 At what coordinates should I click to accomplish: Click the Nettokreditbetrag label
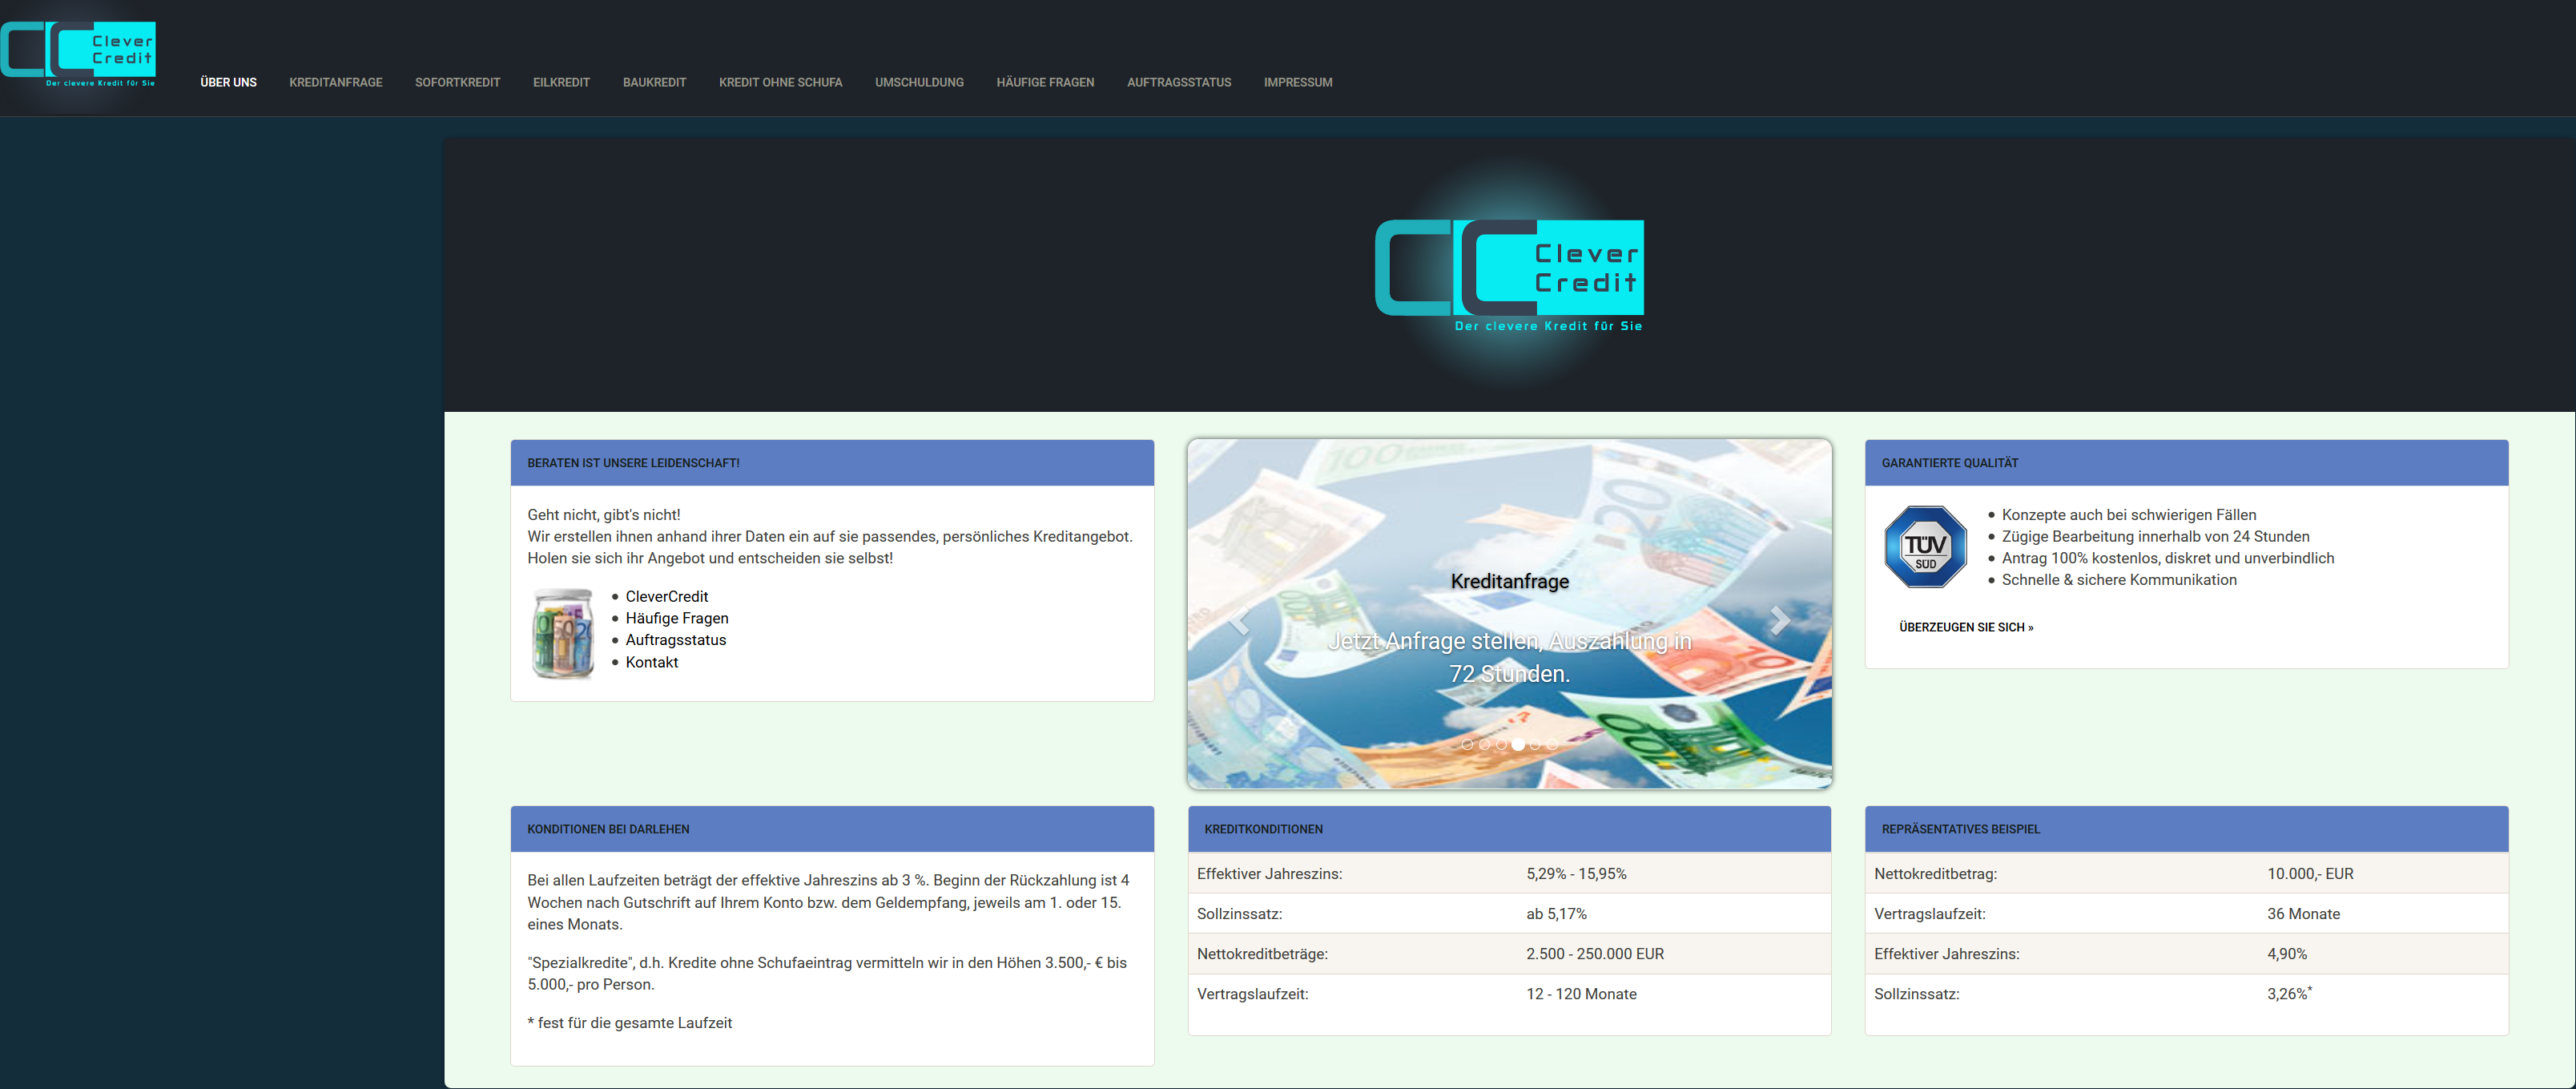coord(1935,873)
